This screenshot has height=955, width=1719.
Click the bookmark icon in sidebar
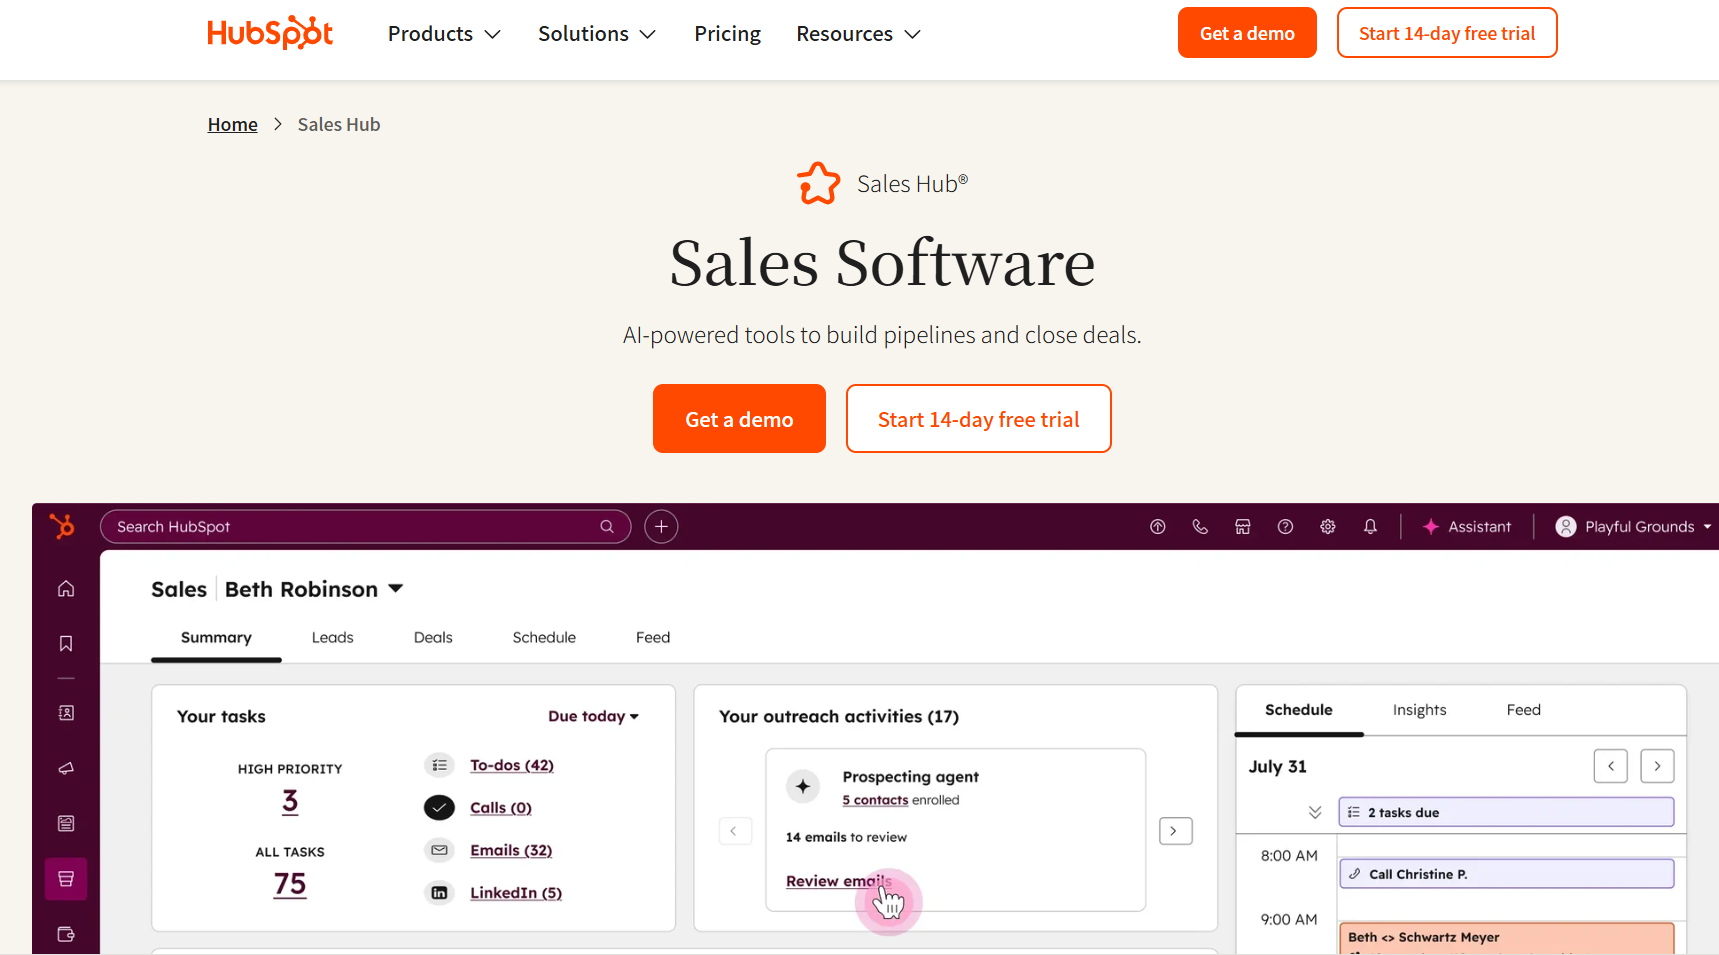[x=66, y=644]
